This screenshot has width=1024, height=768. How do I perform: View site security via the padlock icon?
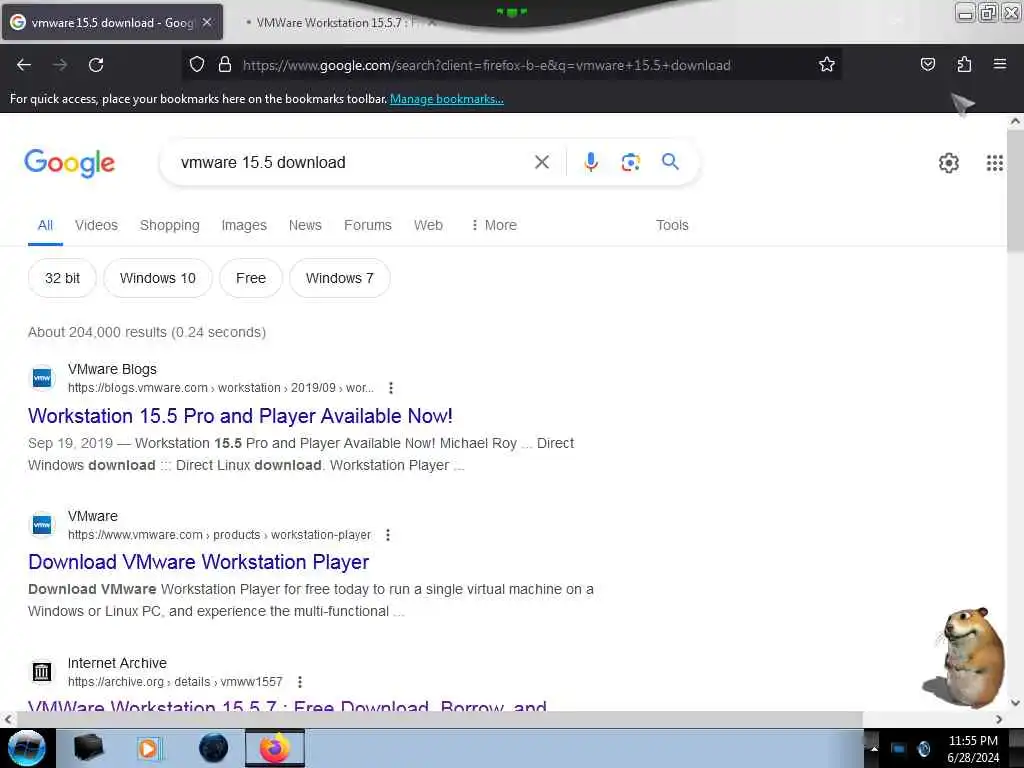pos(225,65)
